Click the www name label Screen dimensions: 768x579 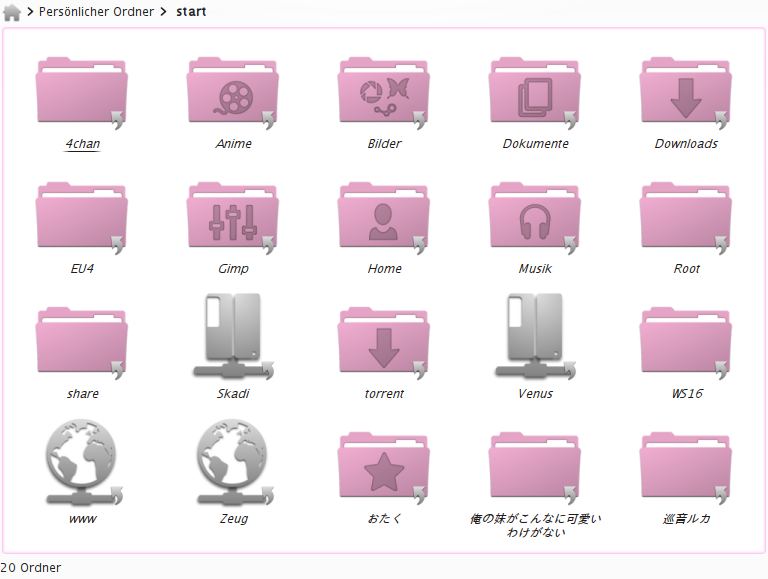click(x=82, y=519)
